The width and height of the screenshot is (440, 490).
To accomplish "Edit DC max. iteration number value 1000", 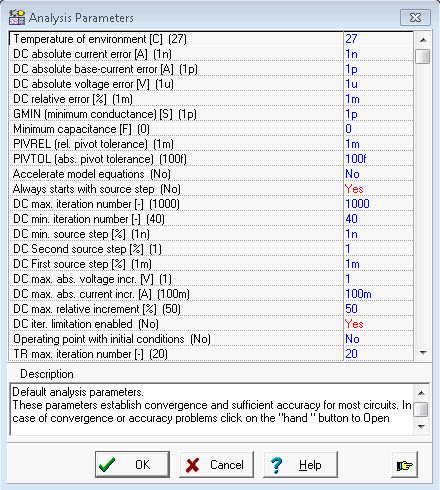I will [378, 204].
